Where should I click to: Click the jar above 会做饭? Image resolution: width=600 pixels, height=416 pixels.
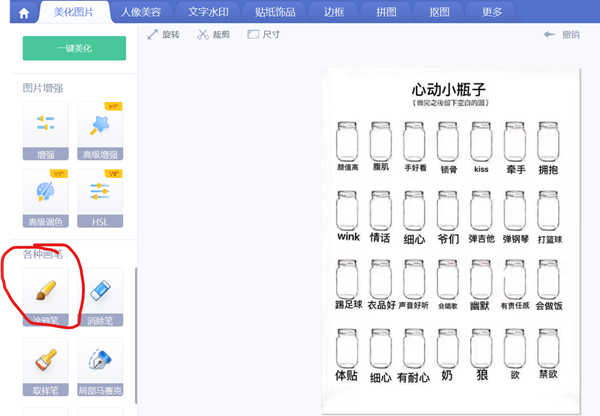tap(548, 280)
